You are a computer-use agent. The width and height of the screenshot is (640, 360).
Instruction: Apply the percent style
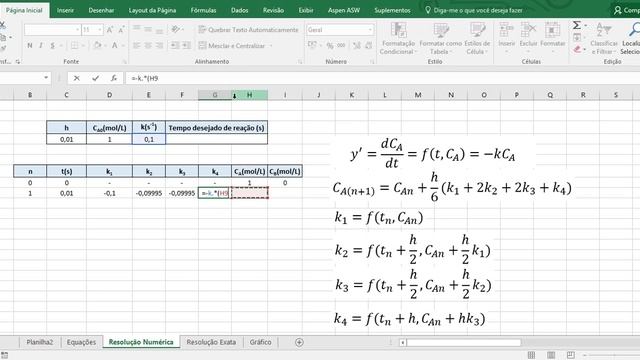pos(330,46)
